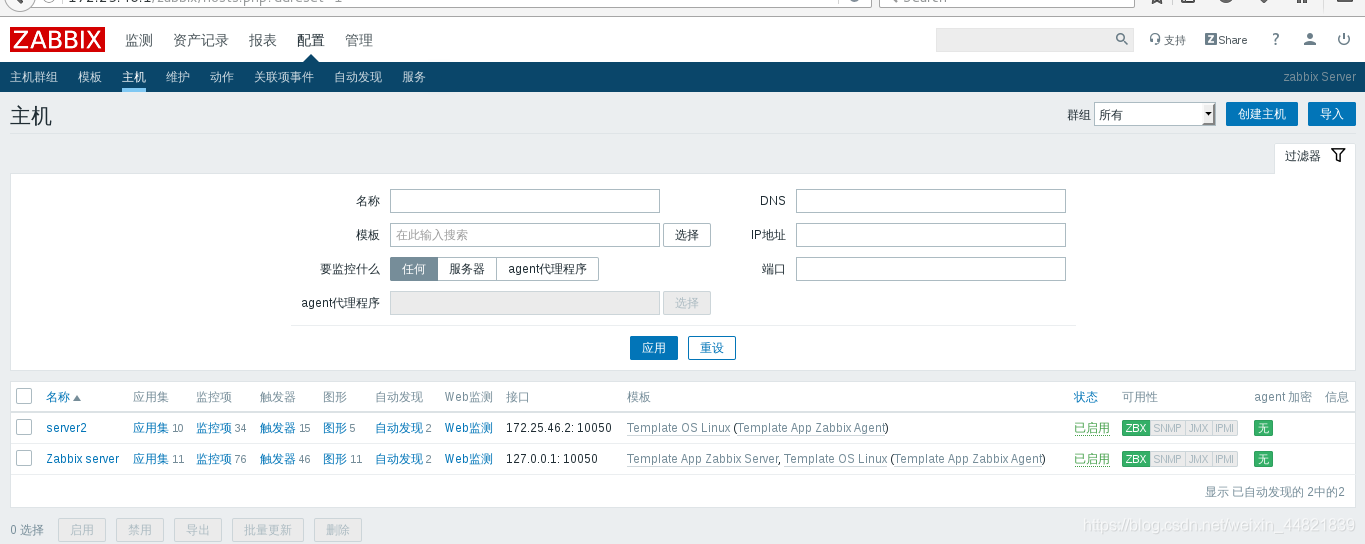This screenshot has height=544, width=1365.
Task: Click JMX availability badge for server2
Action: tap(1198, 428)
